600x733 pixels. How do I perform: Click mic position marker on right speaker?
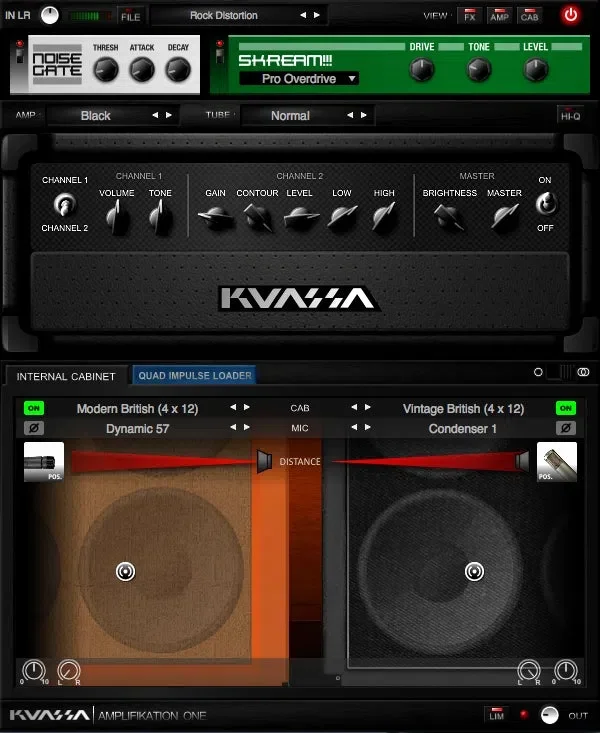474,571
